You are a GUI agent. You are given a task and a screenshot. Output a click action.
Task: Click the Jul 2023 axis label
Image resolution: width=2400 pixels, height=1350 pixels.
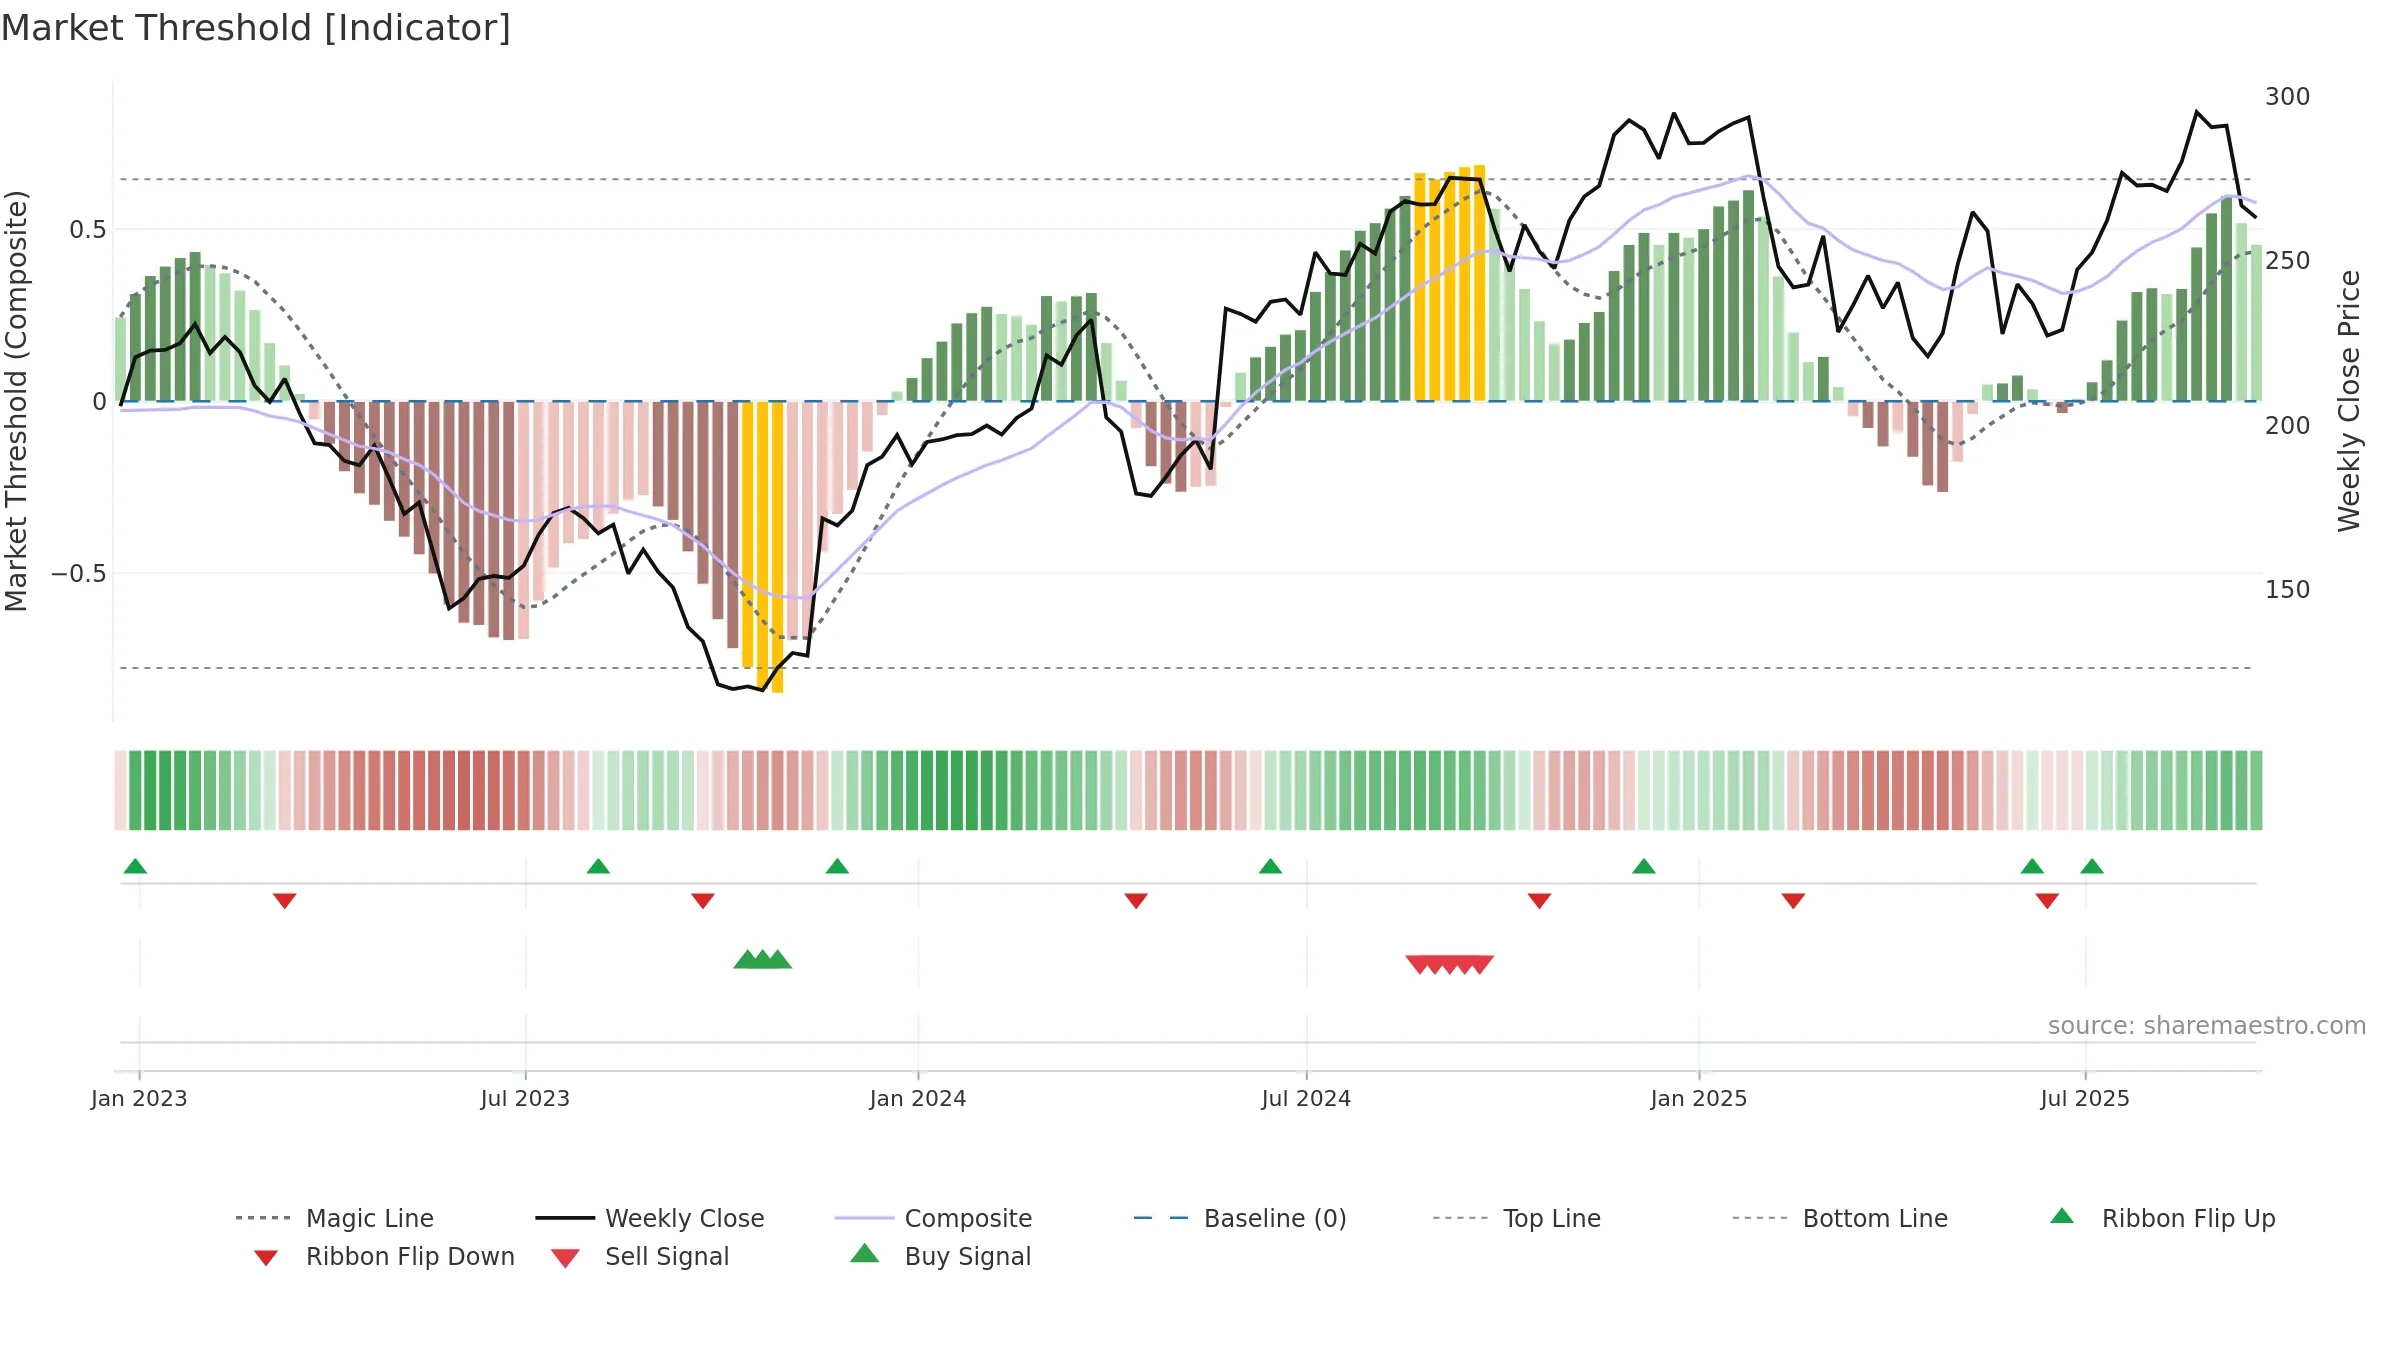click(x=525, y=1098)
